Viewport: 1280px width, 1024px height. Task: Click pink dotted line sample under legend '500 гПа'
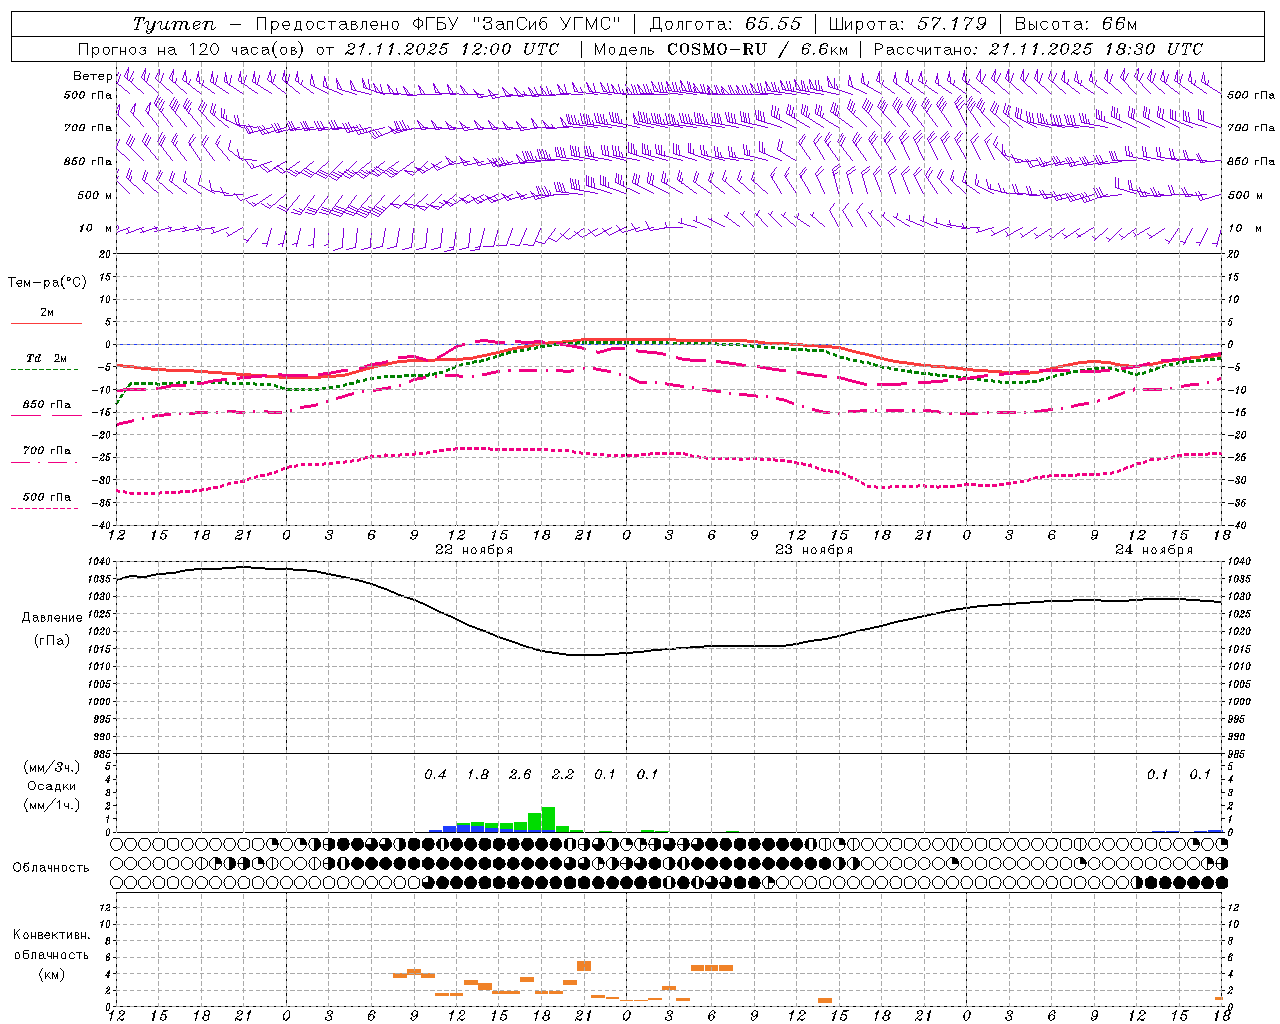click(45, 508)
